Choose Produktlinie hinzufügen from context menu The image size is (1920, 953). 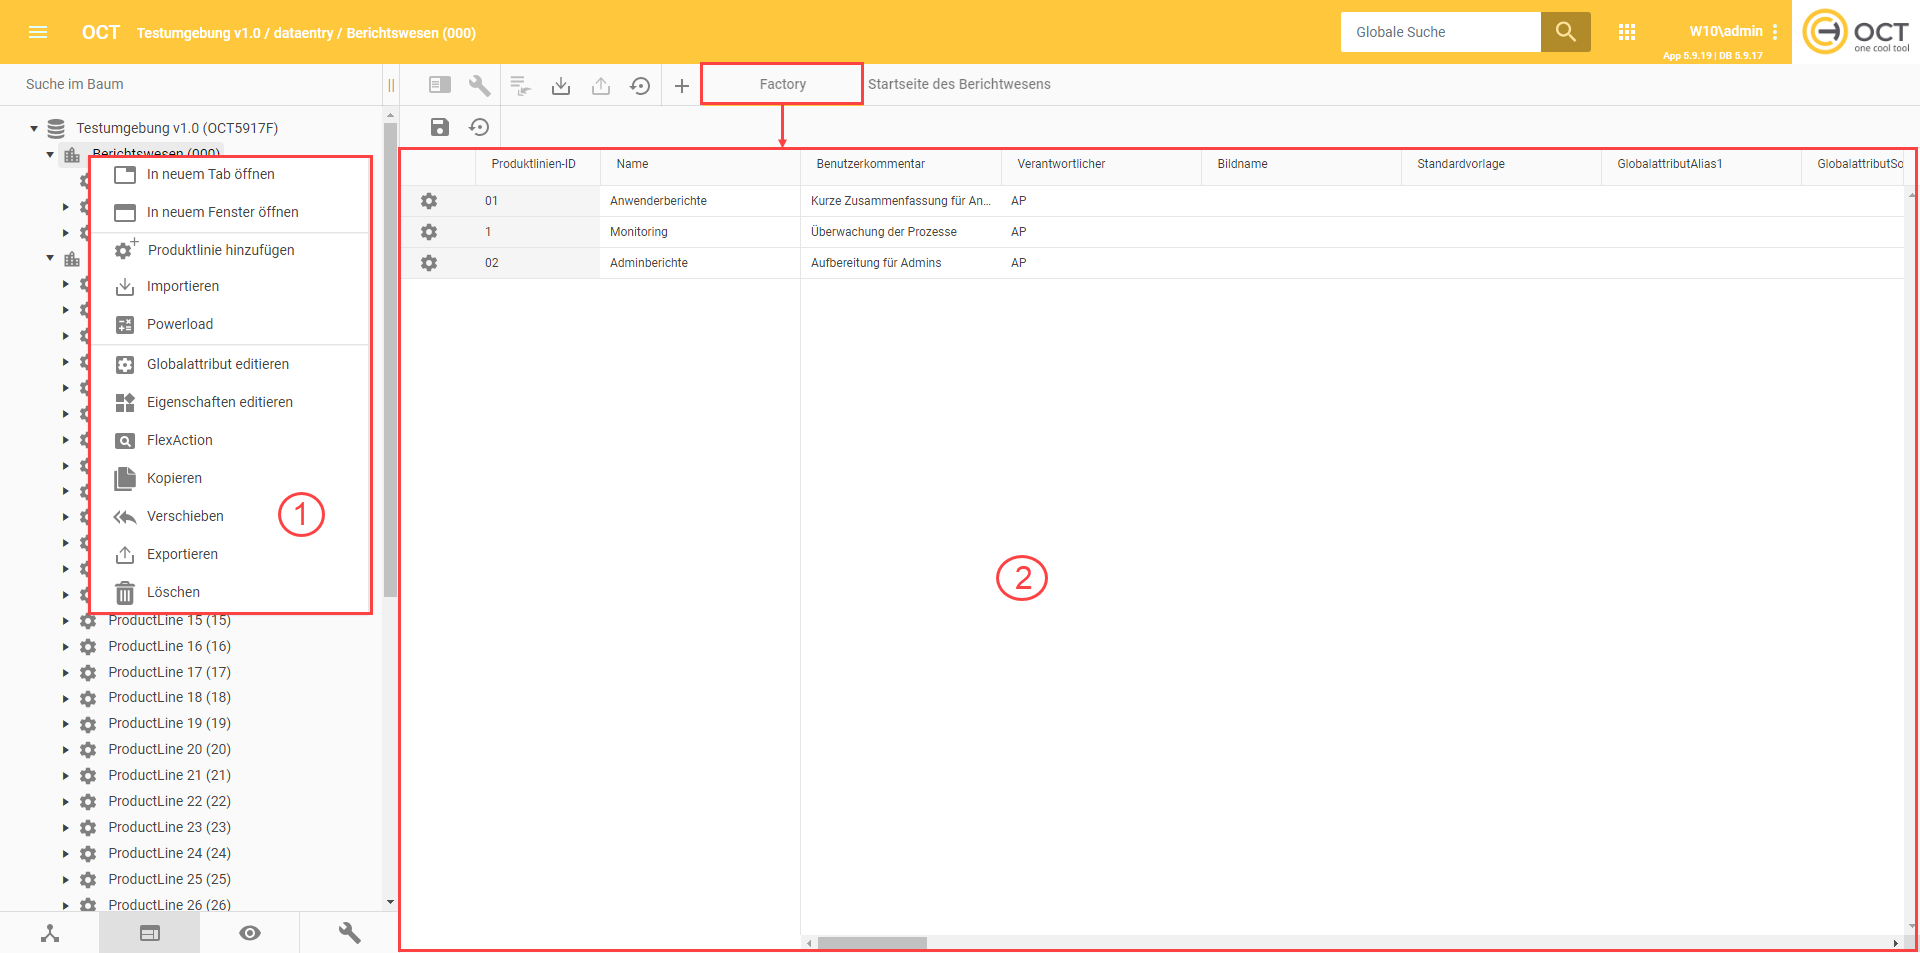point(220,250)
